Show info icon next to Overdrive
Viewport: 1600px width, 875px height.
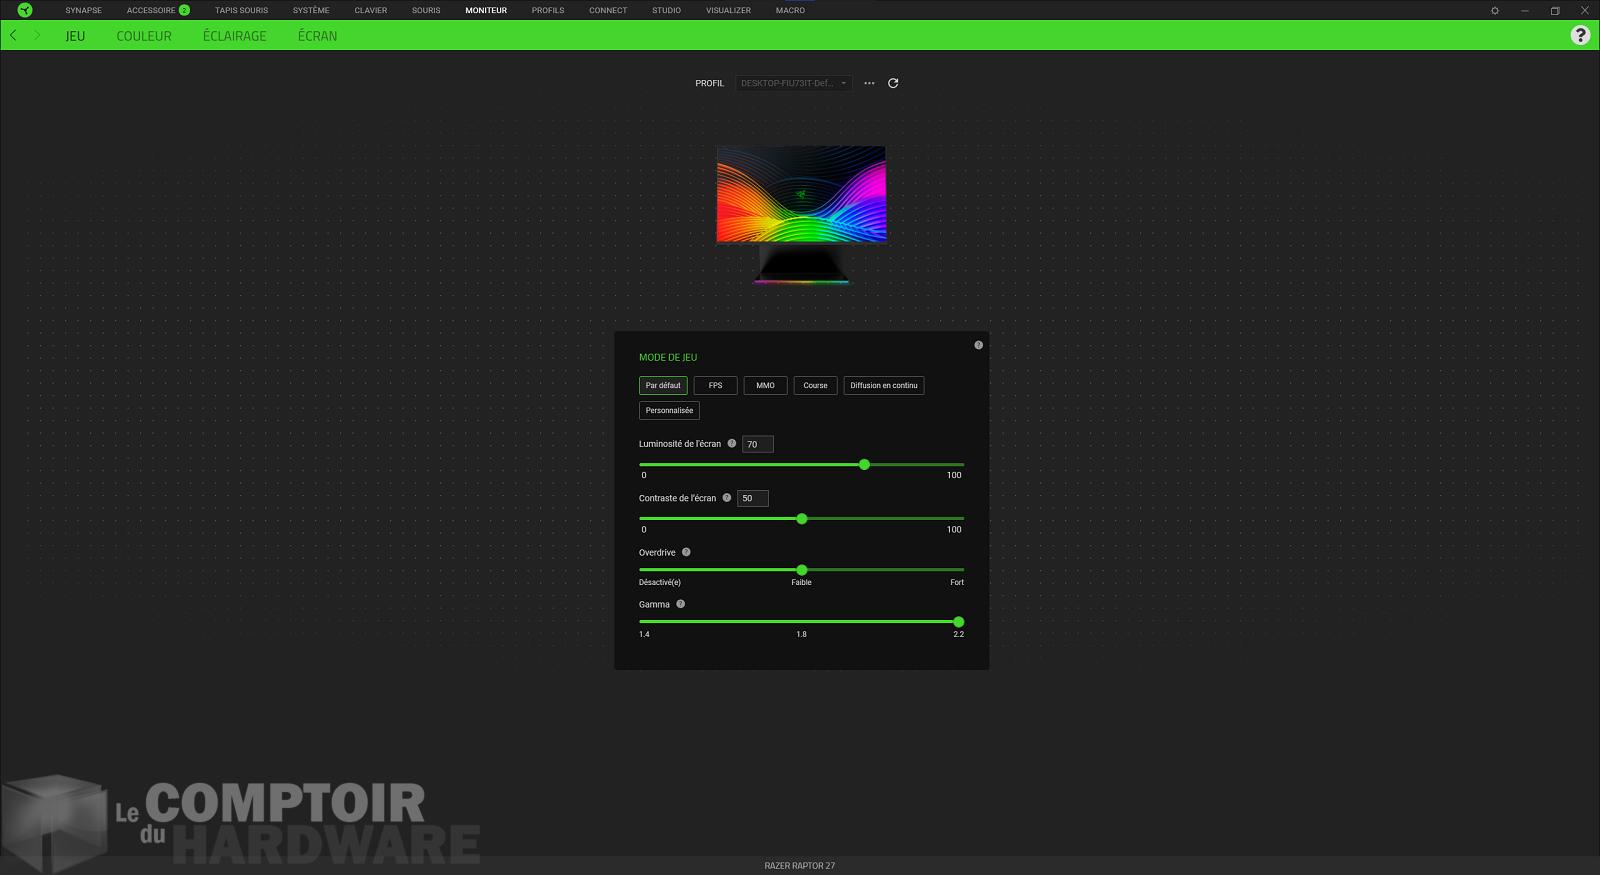pyautogui.click(x=686, y=552)
